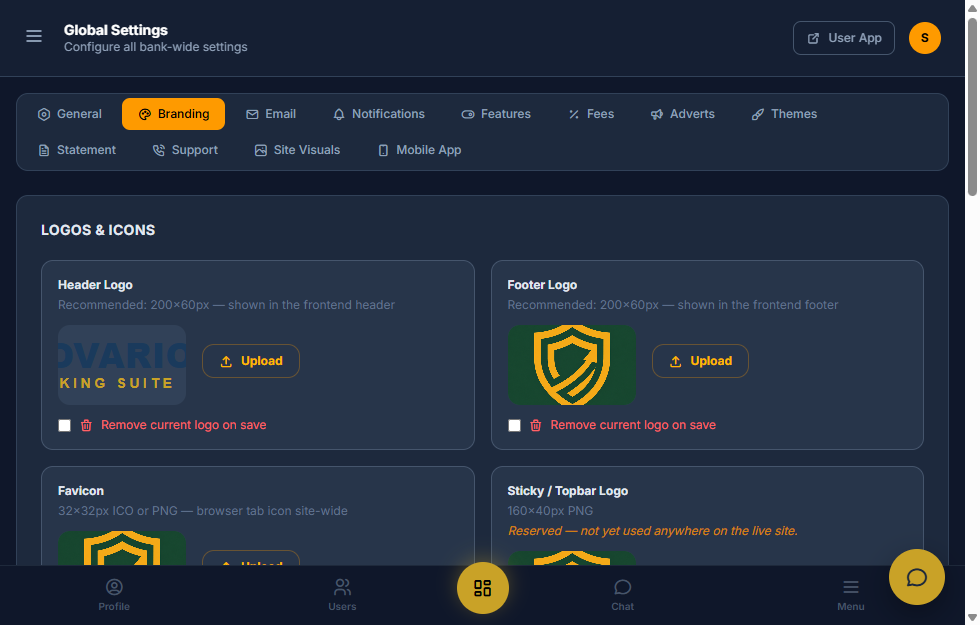The image size is (980, 625).
Task: Click the orange S user avatar
Action: coord(924,38)
